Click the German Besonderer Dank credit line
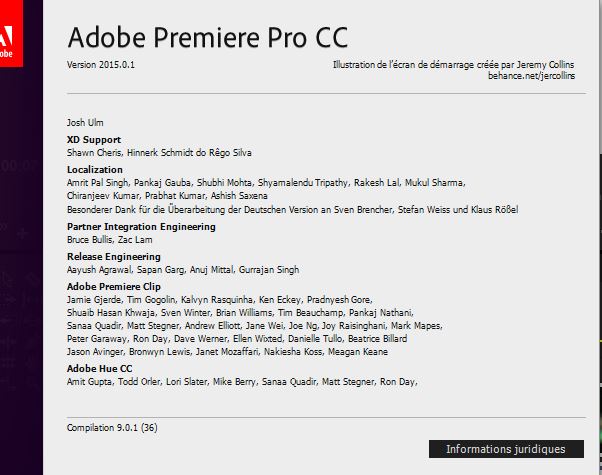602x475 pixels. tap(293, 210)
